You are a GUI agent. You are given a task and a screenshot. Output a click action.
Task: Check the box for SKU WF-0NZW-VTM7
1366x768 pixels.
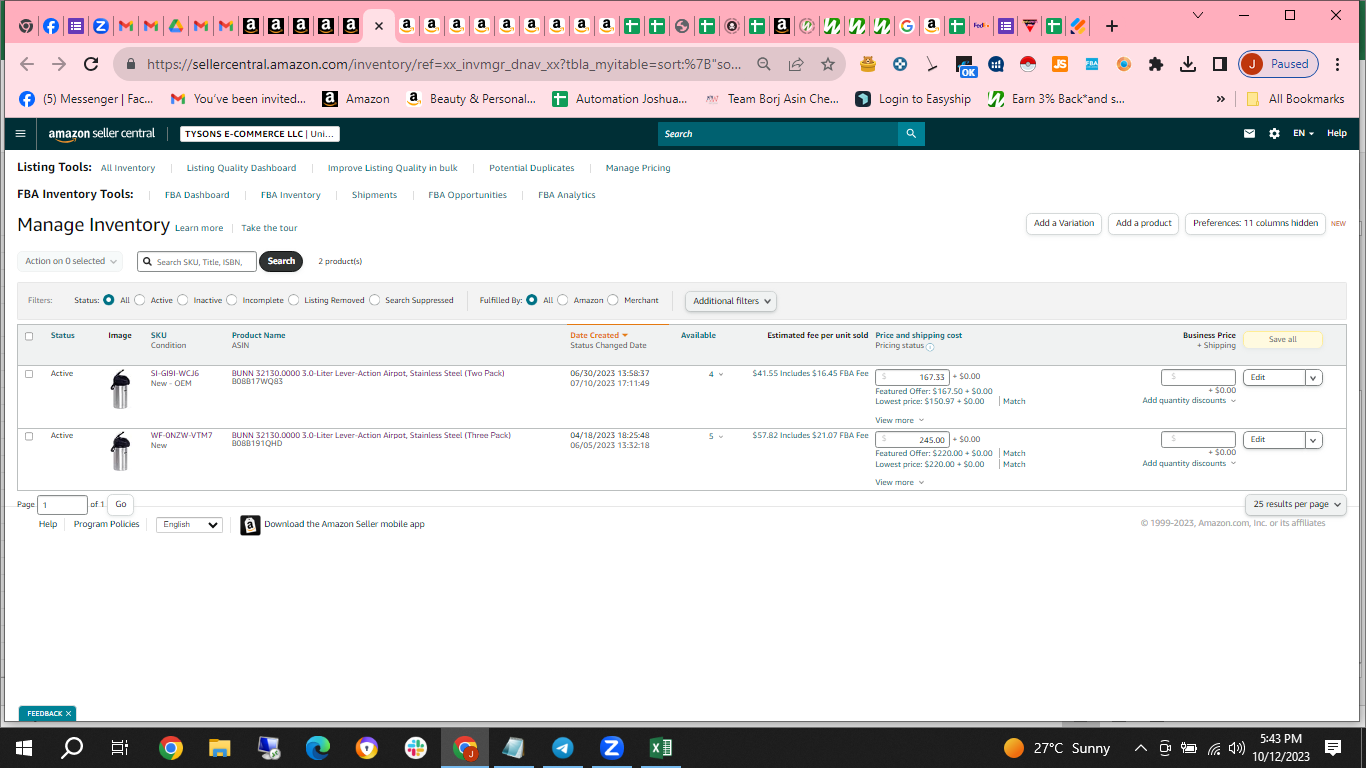(x=29, y=436)
